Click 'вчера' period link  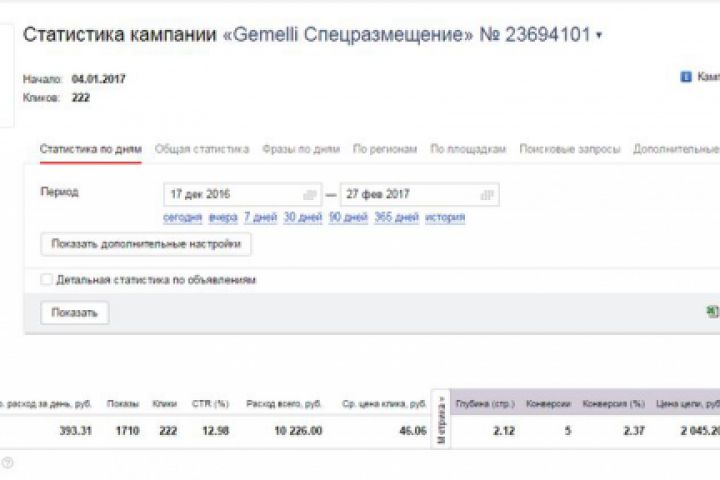(x=223, y=217)
